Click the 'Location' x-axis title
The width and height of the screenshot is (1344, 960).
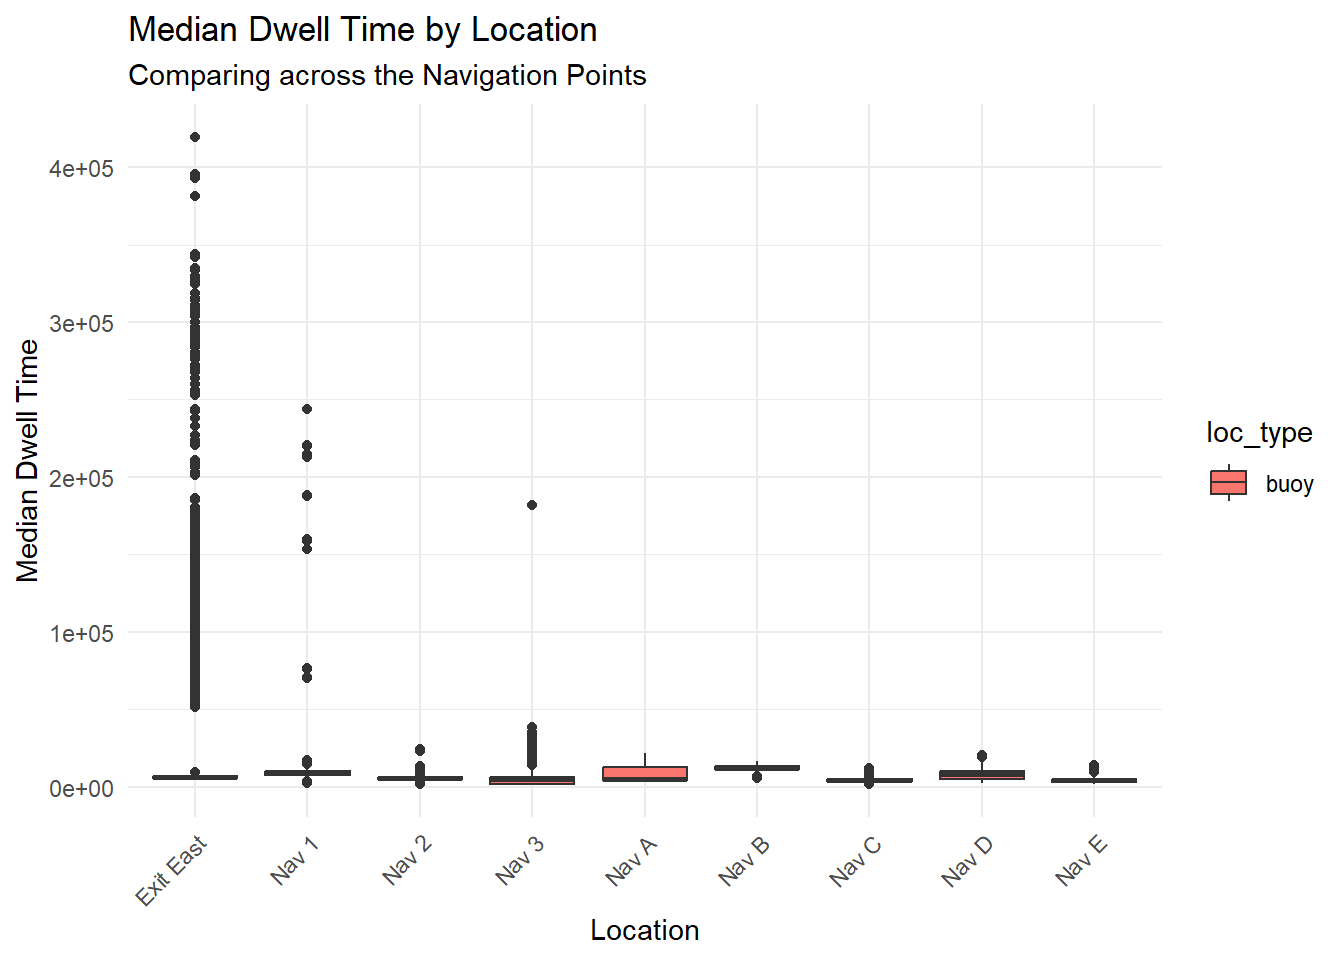click(x=644, y=930)
